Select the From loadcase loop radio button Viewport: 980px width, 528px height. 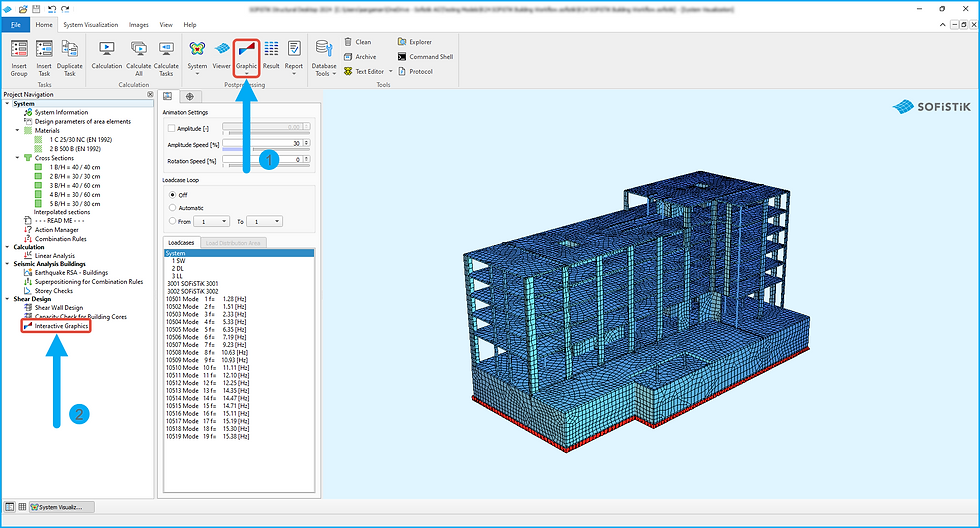tap(172, 221)
